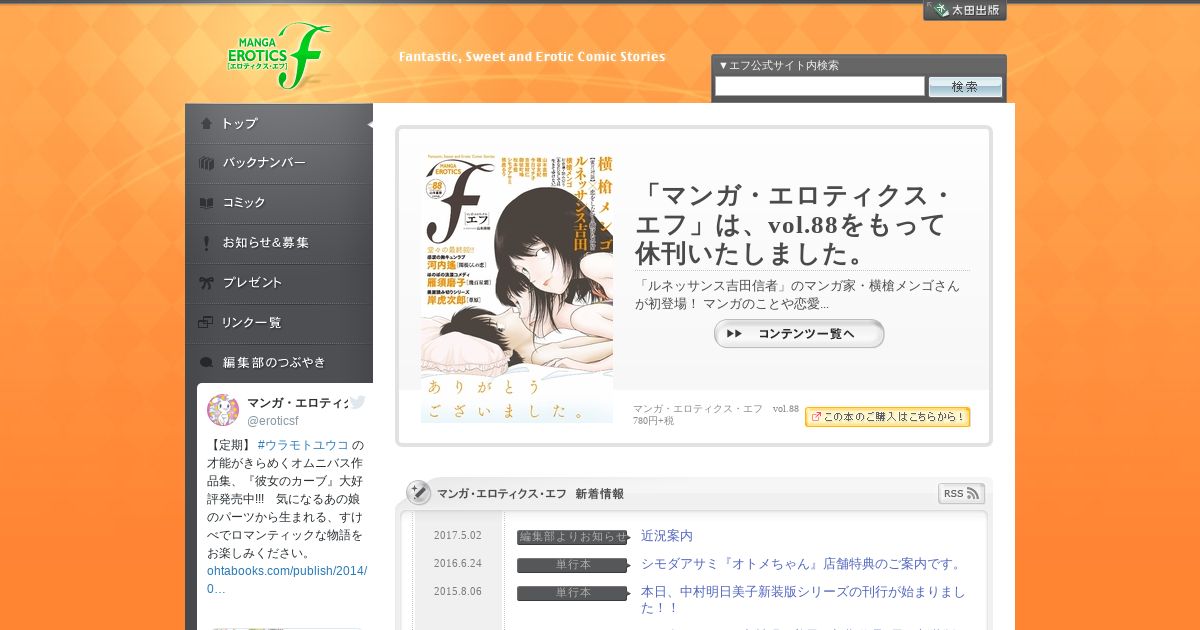Open the リンク一覧 menu item
The image size is (1200, 630).
(279, 323)
